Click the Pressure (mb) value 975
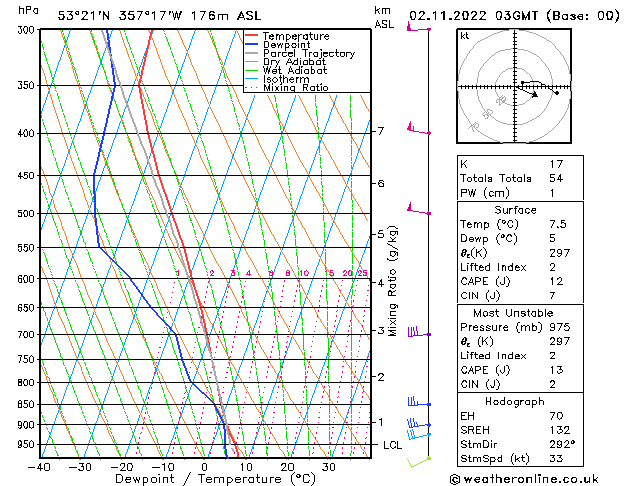 [x=560, y=327]
